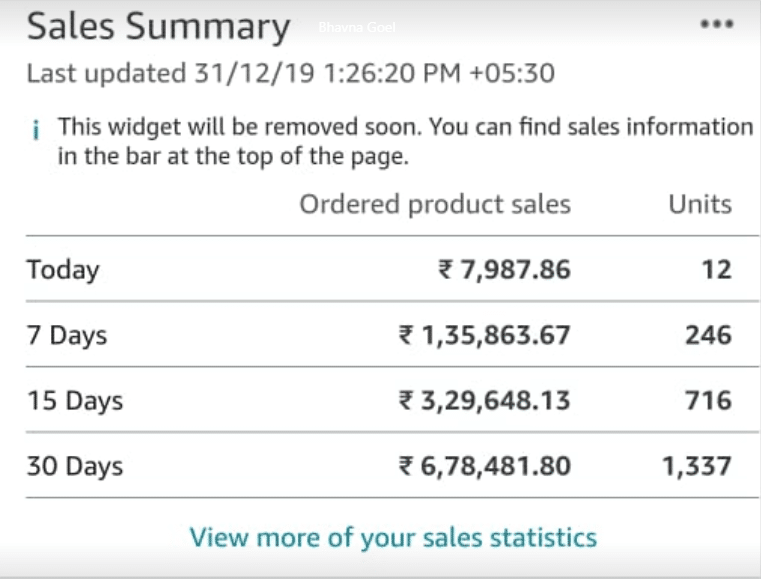Screen dimensions: 761x579
Task: Click the 1,337 units value
Action: [x=697, y=467]
